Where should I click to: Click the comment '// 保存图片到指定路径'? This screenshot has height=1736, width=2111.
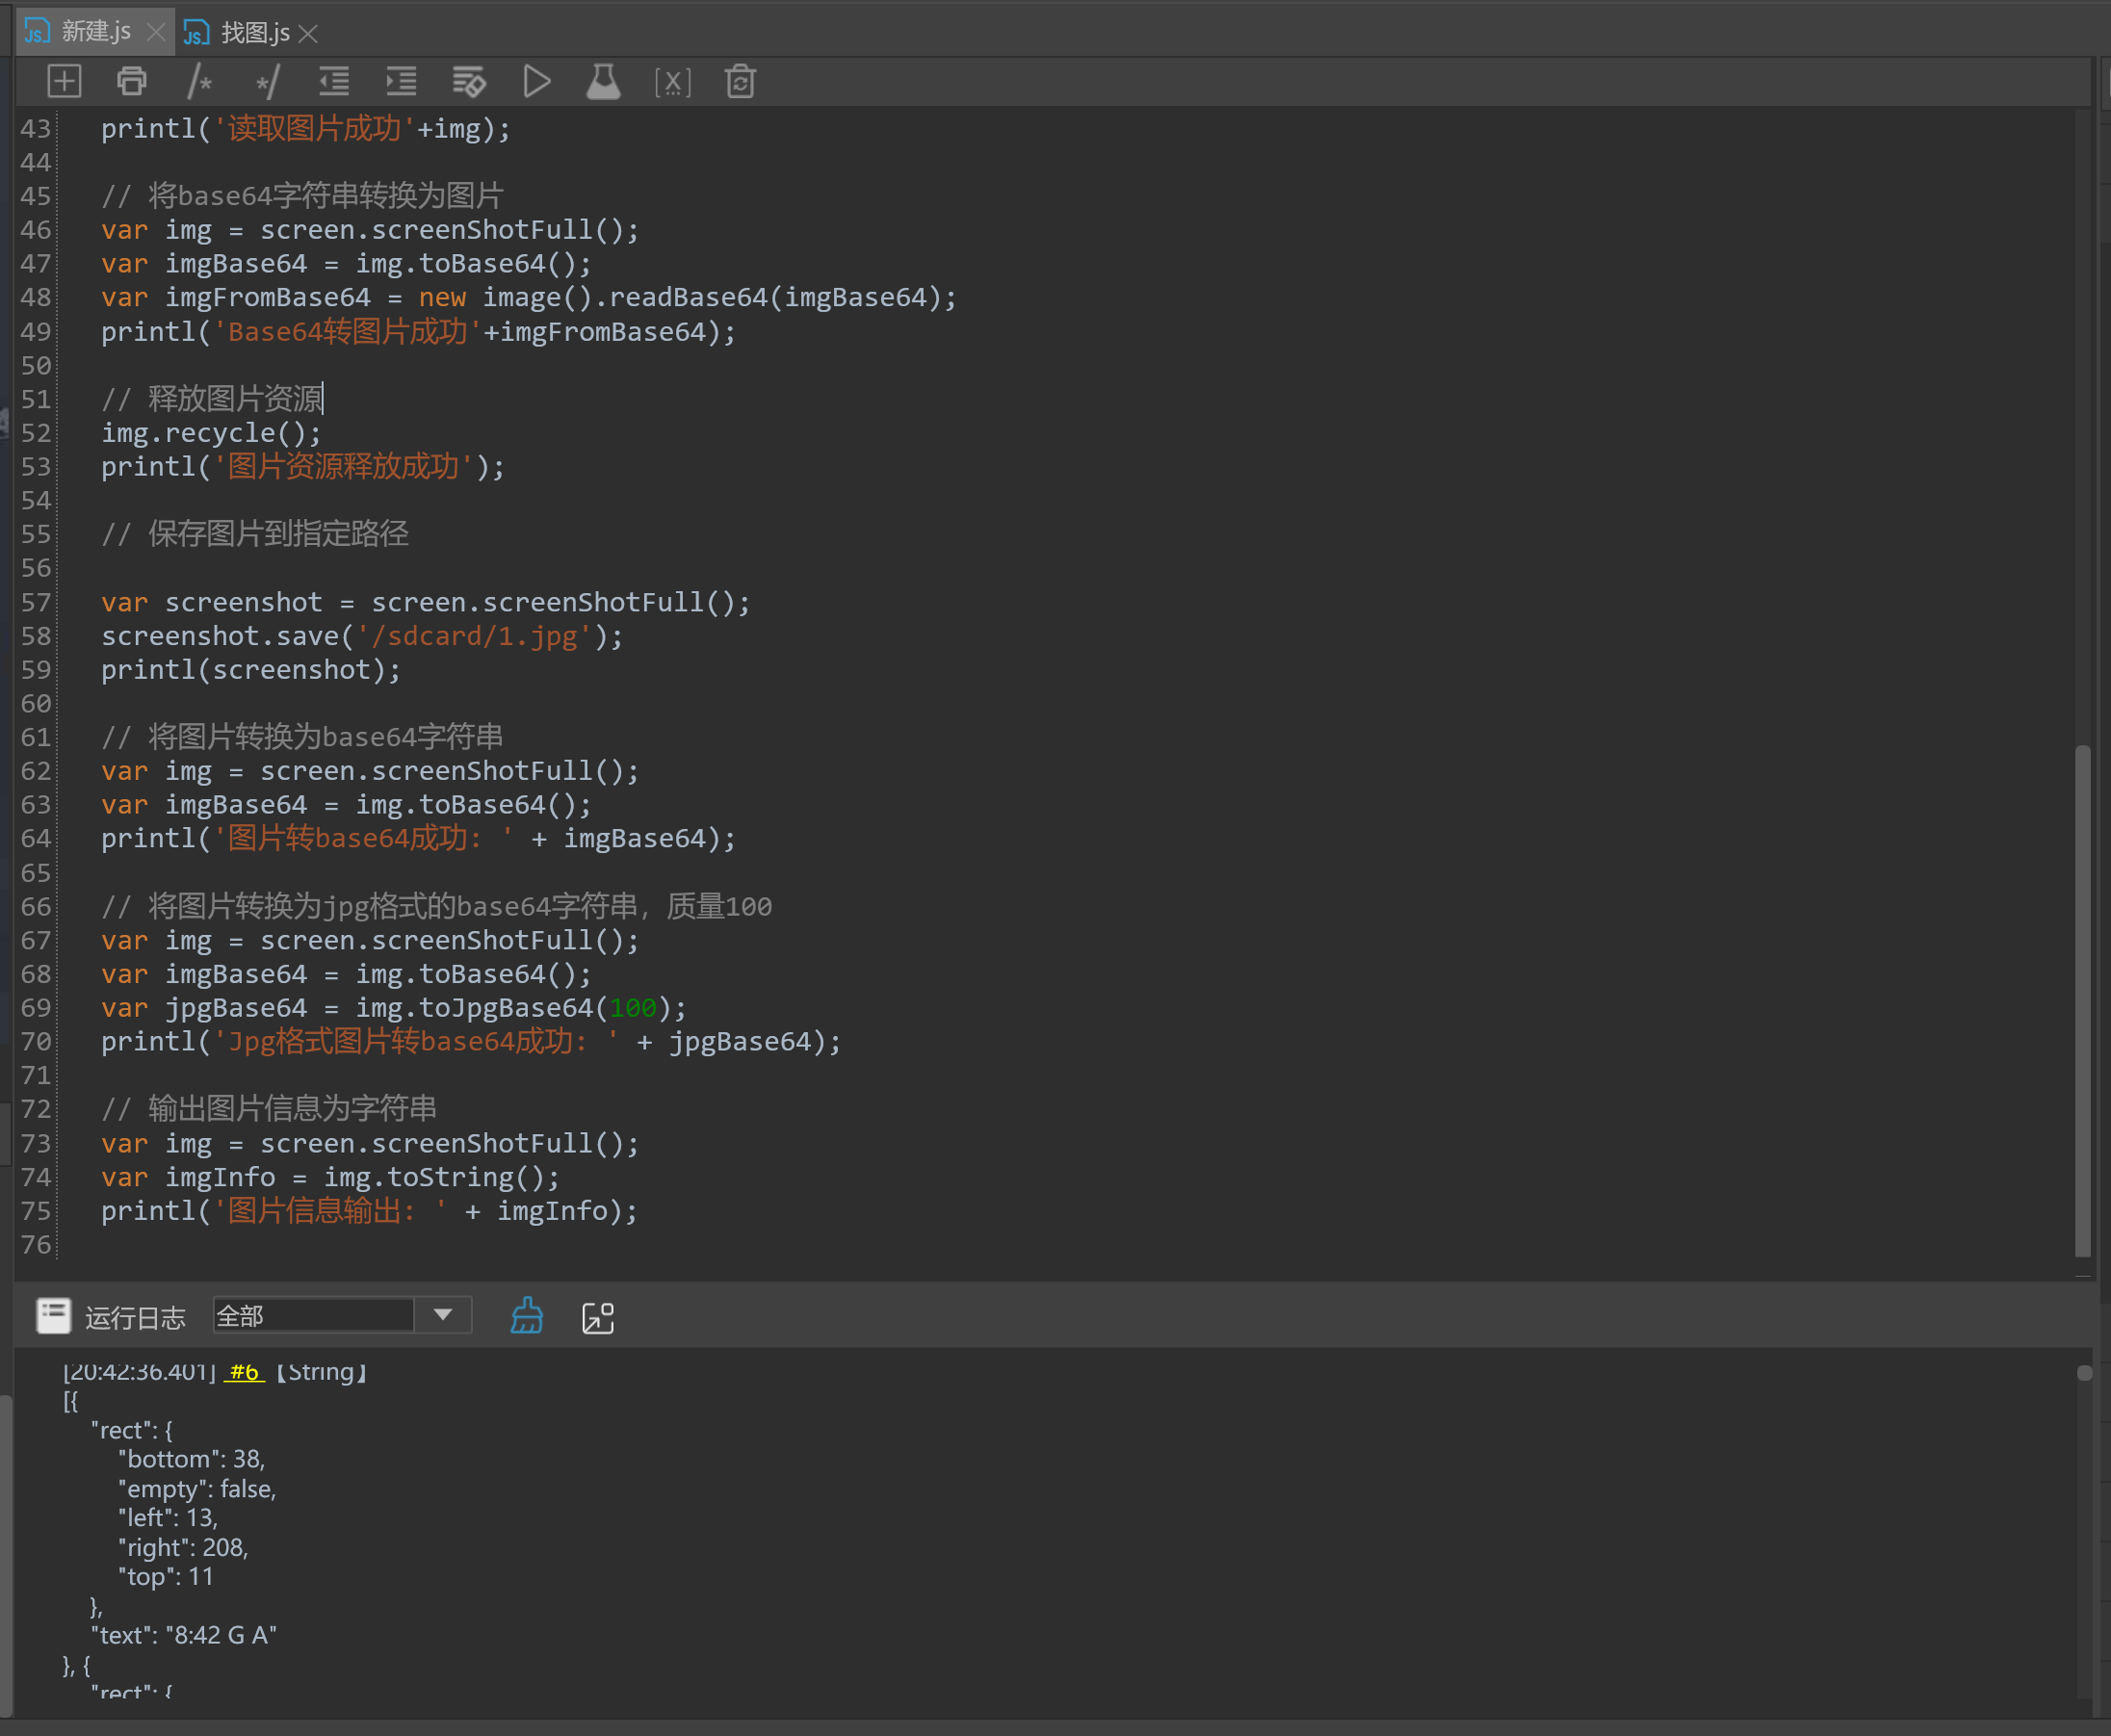point(255,534)
